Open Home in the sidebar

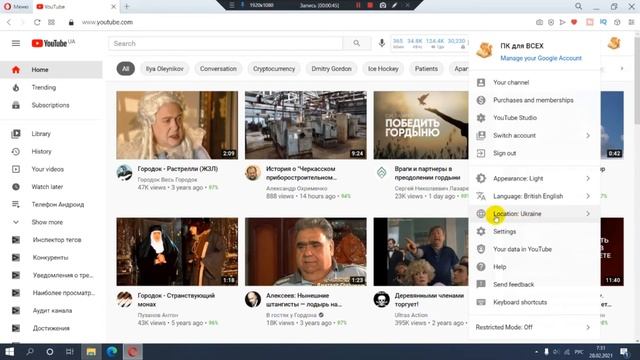point(51,70)
